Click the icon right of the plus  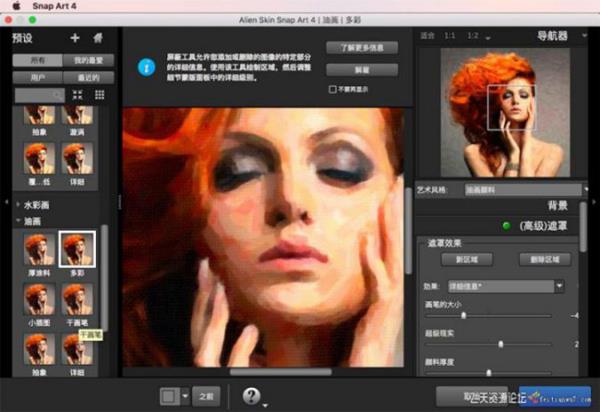tap(98, 38)
